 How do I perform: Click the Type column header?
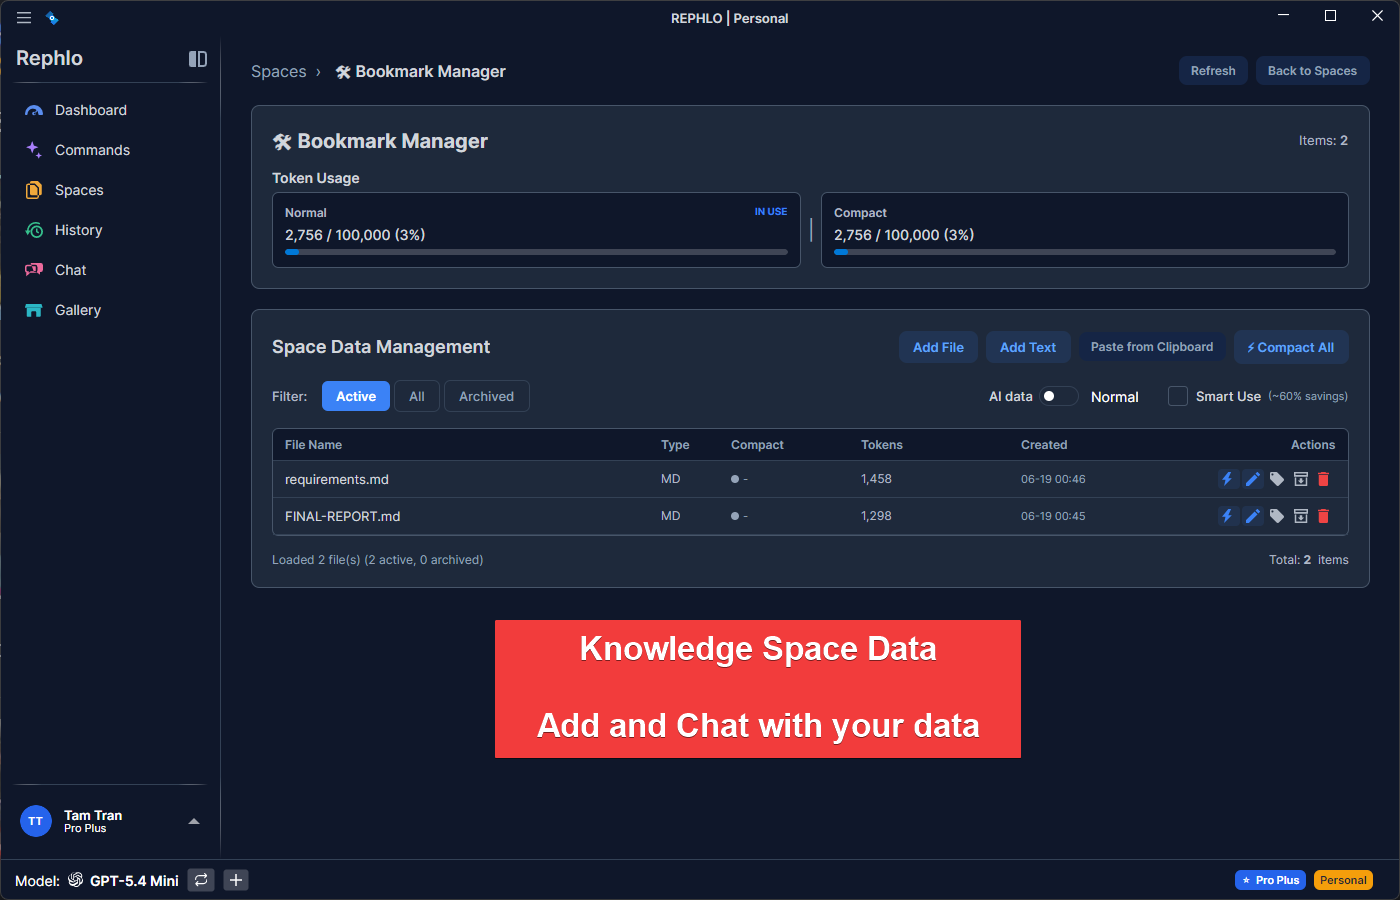tap(675, 445)
